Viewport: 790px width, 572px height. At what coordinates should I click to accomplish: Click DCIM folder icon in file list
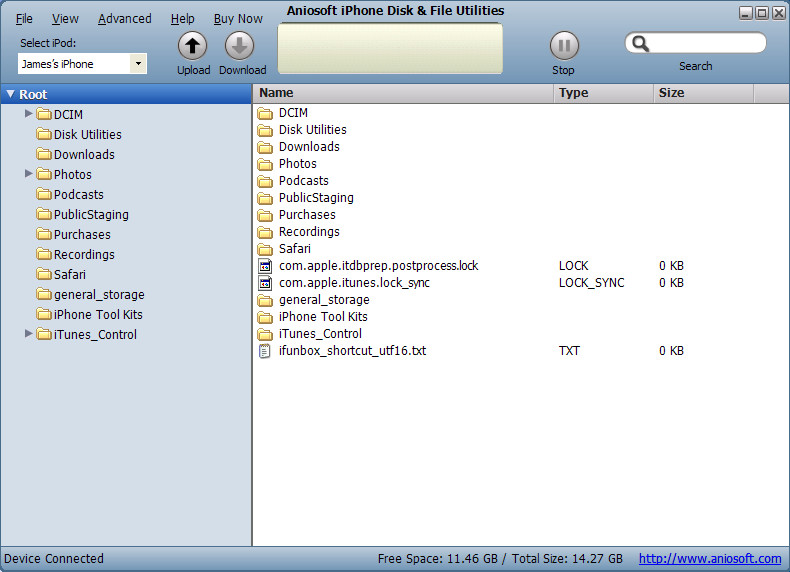tap(265, 113)
